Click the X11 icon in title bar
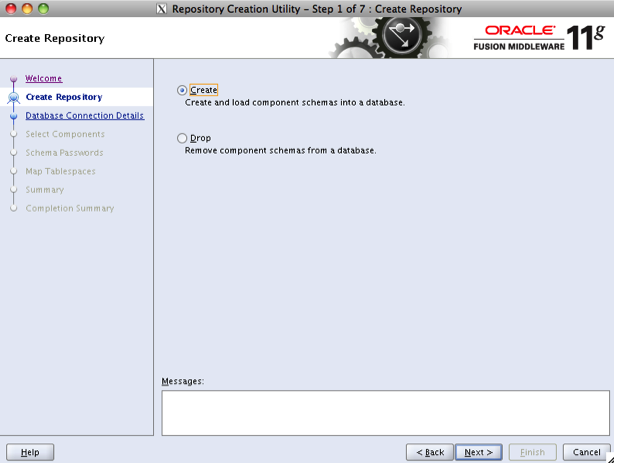The width and height of the screenshot is (618, 463). (162, 9)
